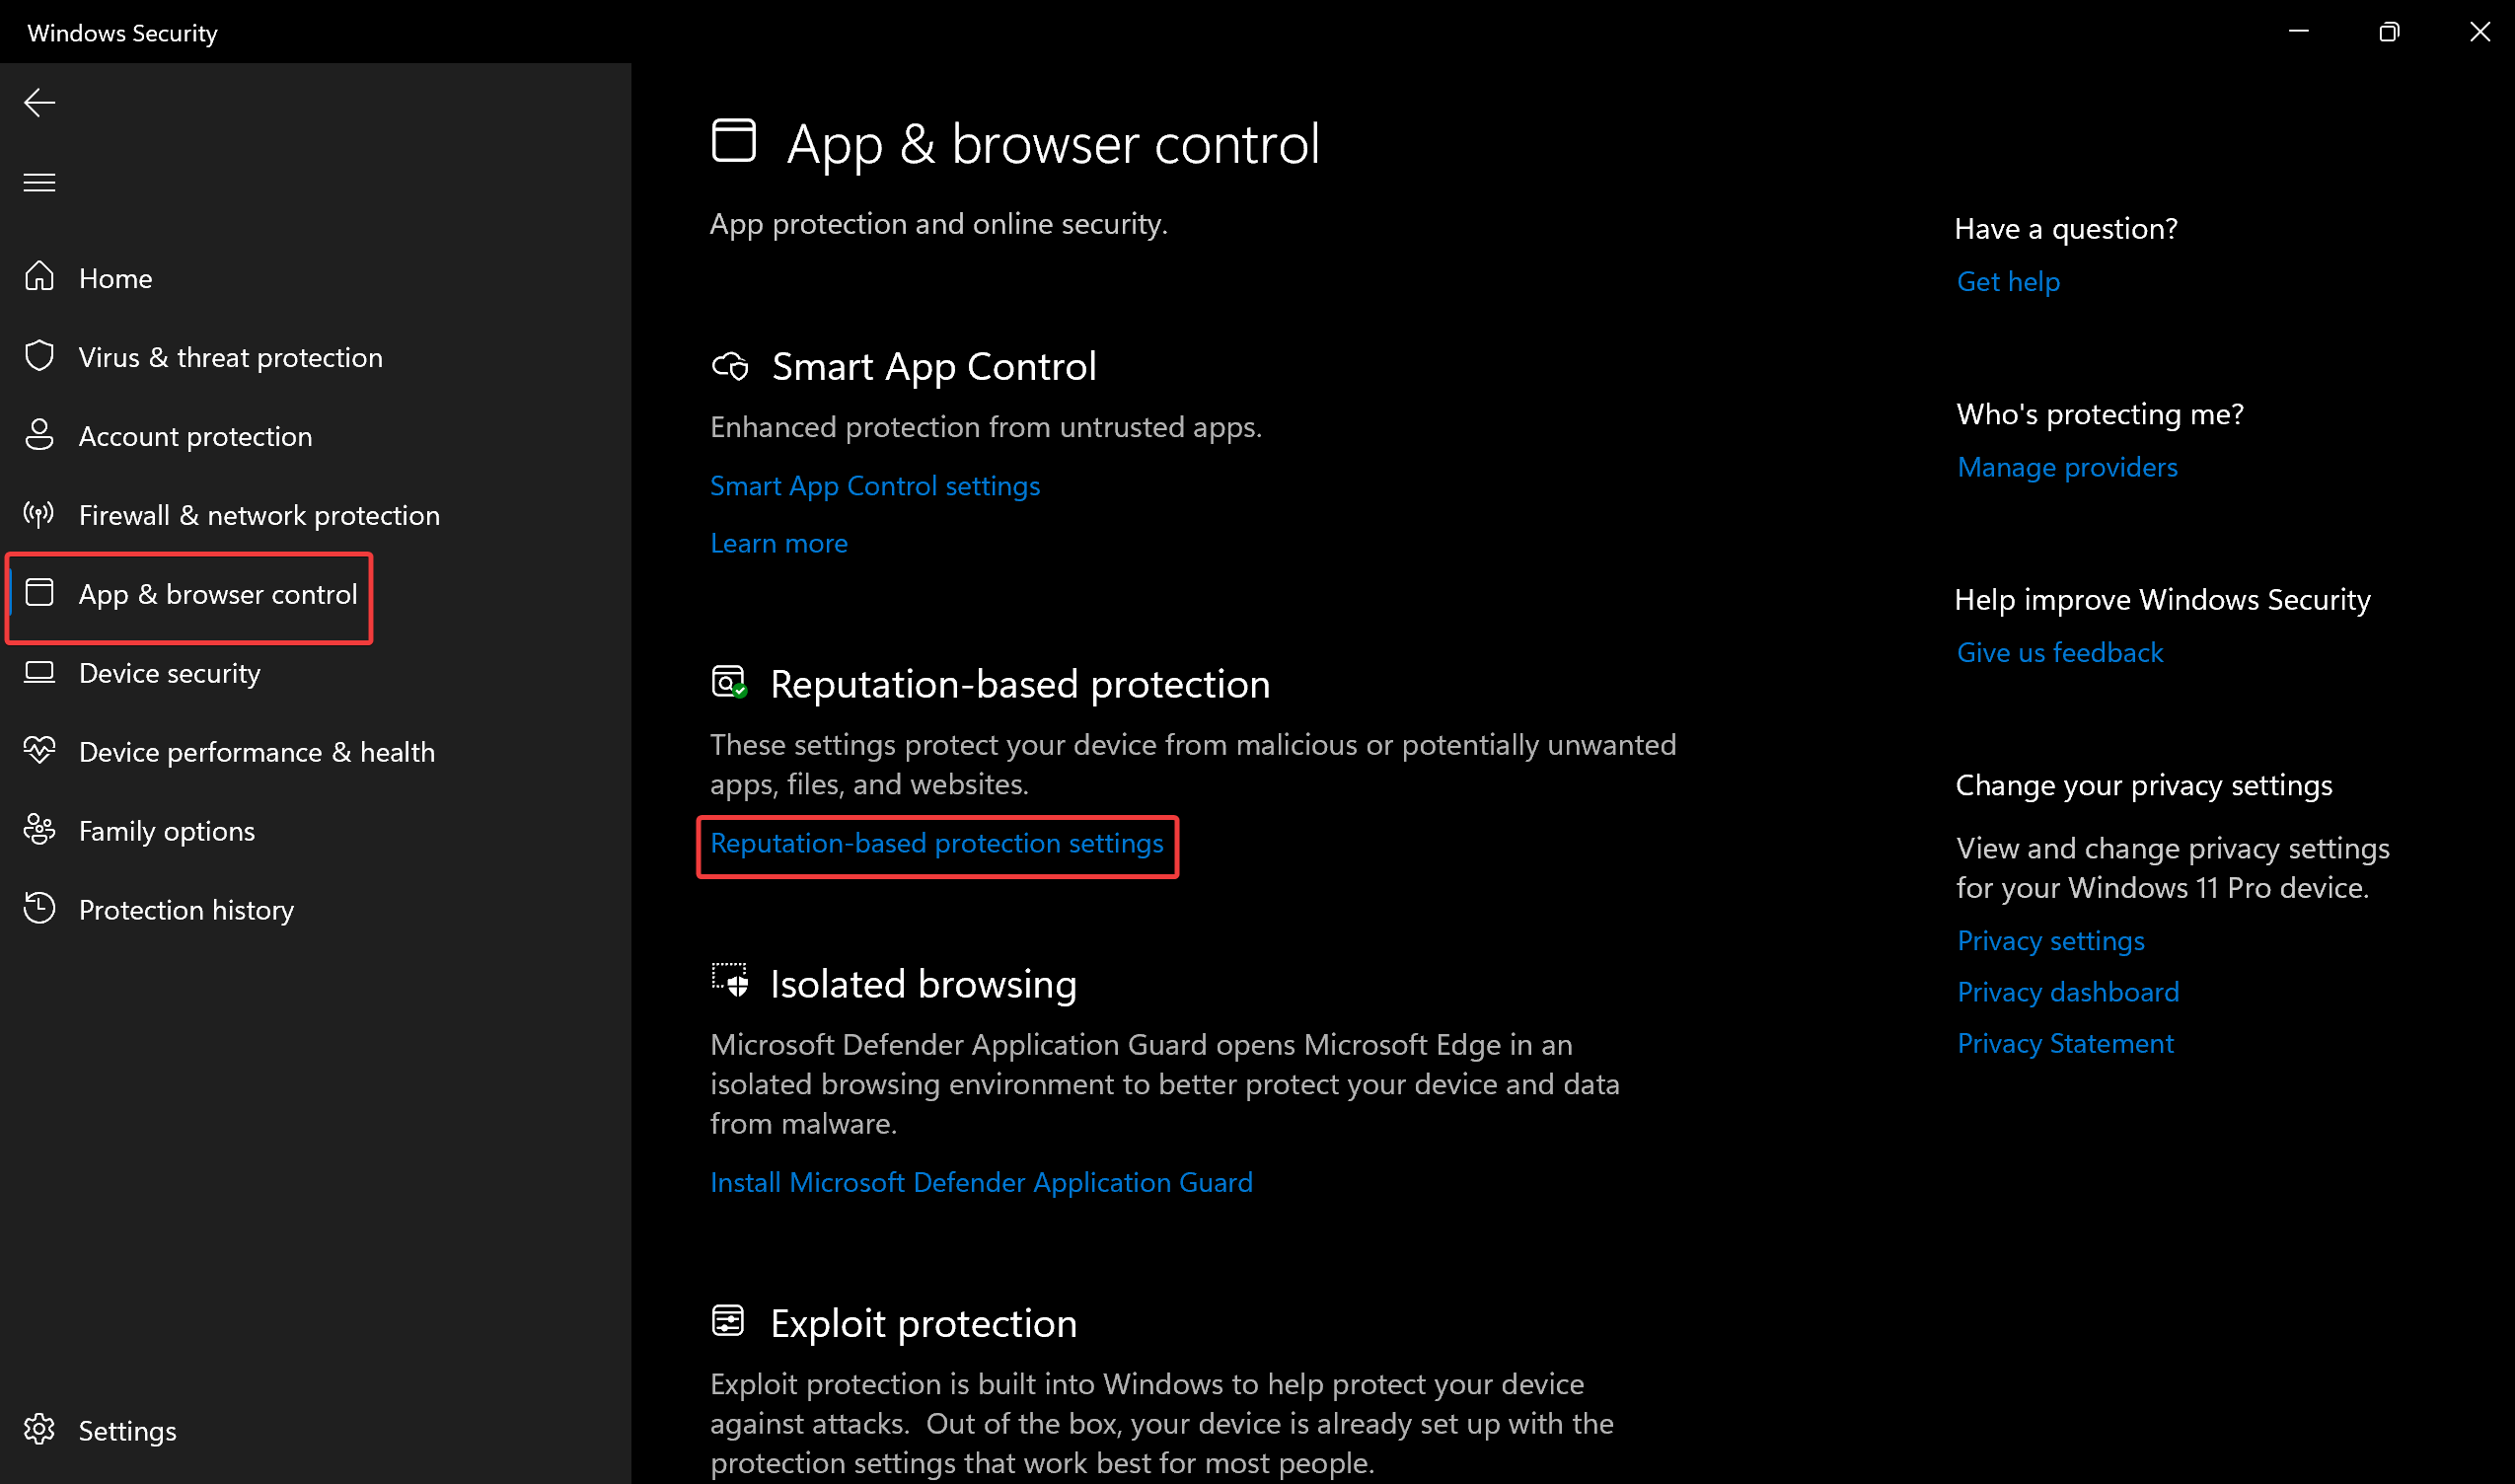This screenshot has width=2515, height=1484.
Task: Open Reputation-based protection settings
Action: pos(937,844)
